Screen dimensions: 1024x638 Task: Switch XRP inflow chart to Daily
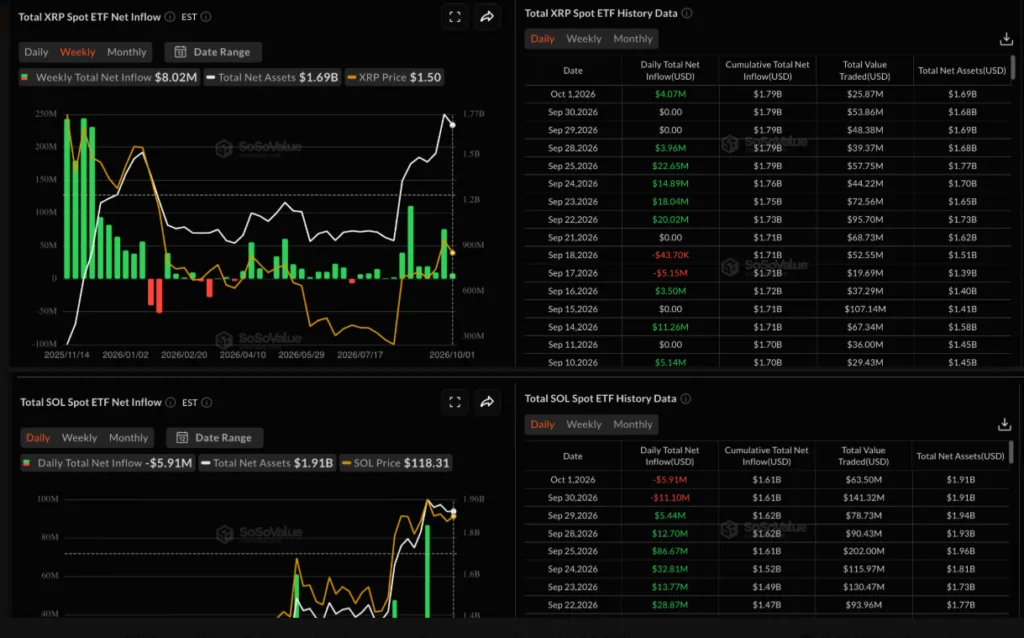tap(36, 52)
